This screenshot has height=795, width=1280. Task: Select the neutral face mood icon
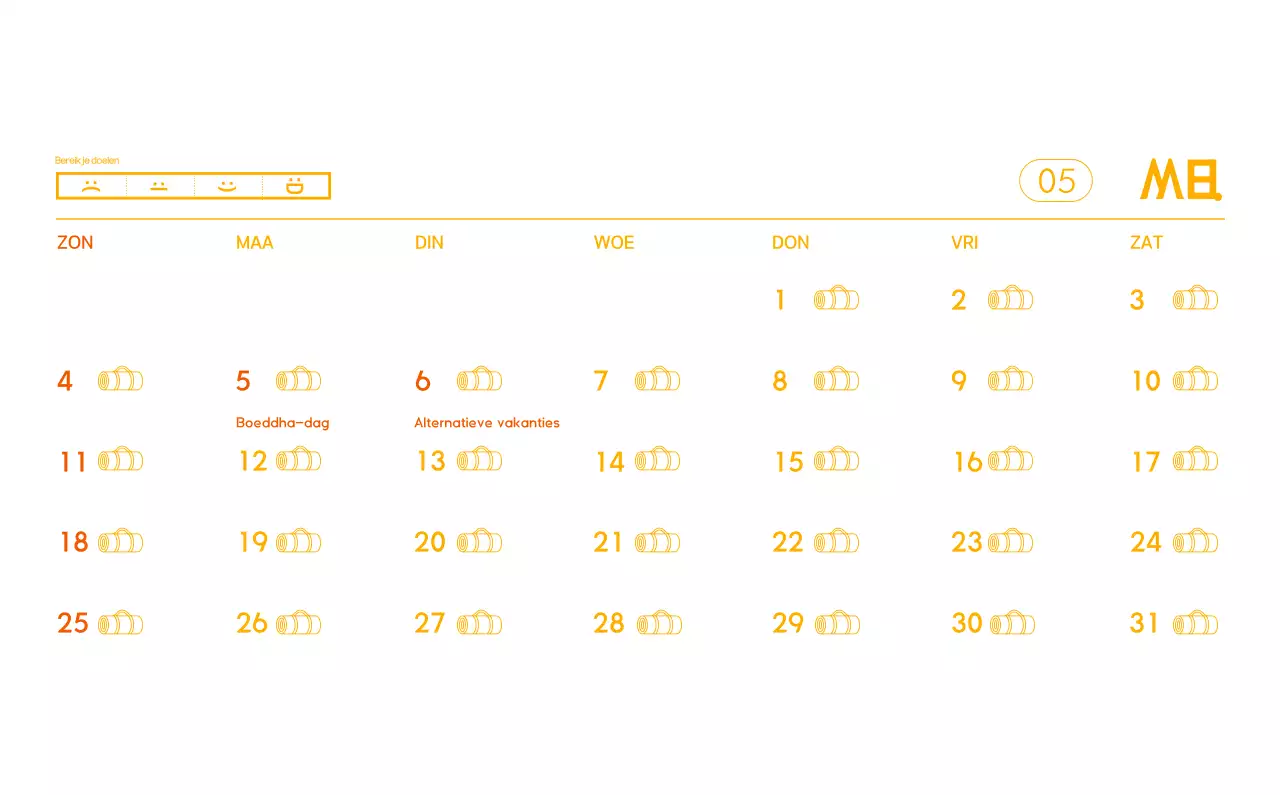(159, 186)
